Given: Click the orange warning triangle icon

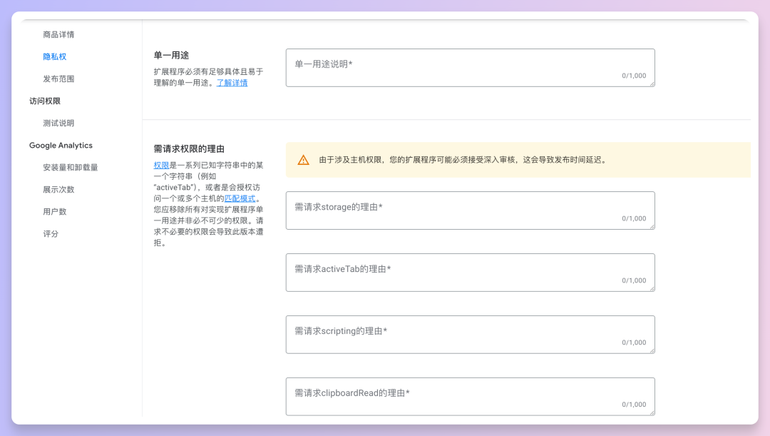Looking at the screenshot, I should 303,160.
